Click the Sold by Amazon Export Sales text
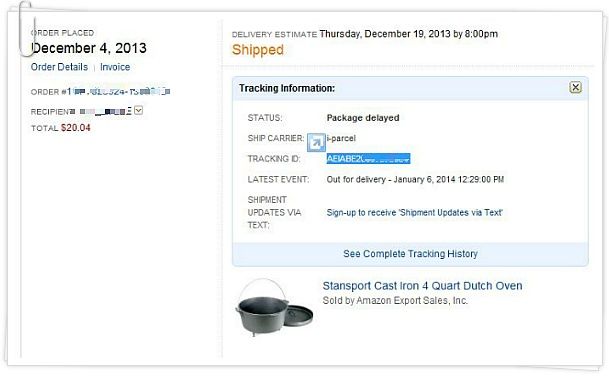Screen dimensions: 609x376 [395, 301]
